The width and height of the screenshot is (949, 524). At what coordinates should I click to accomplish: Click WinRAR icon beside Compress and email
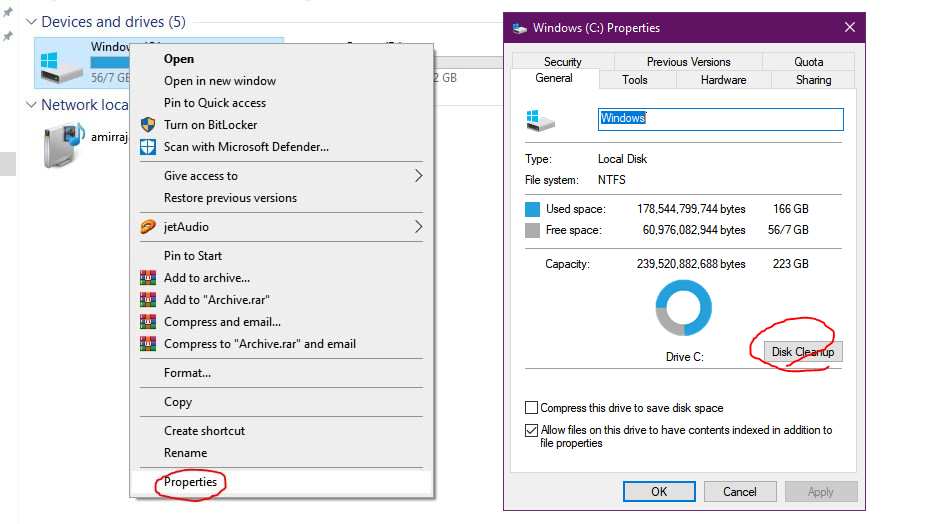(148, 322)
